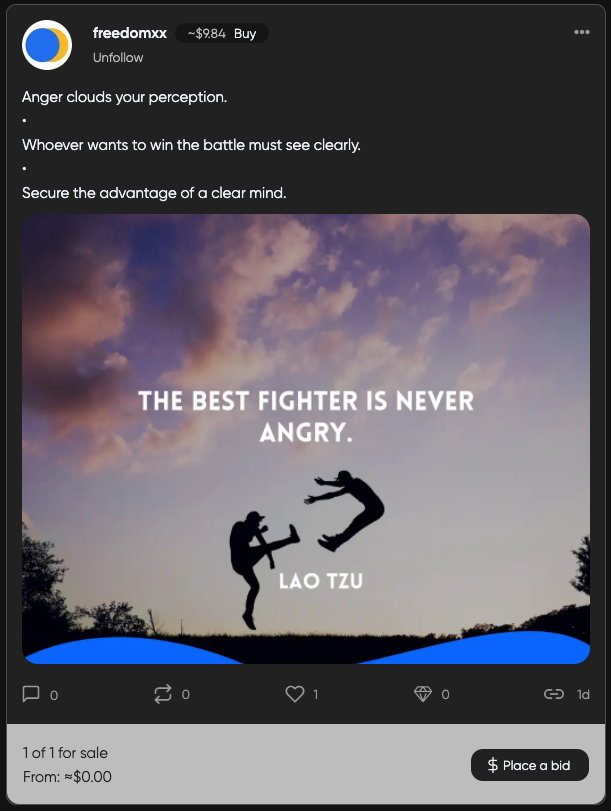Click the repost count of 0
611x811 pixels.
(186, 694)
